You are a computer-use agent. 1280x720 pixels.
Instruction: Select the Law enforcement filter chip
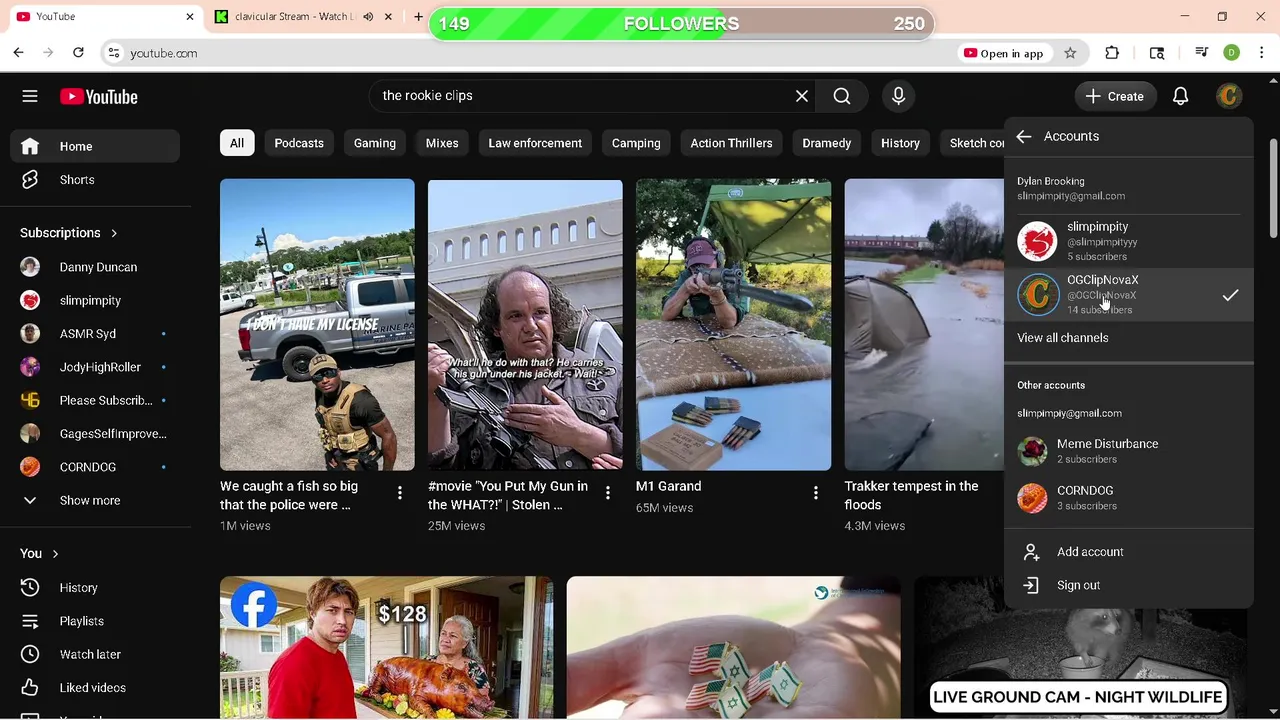[x=535, y=143]
